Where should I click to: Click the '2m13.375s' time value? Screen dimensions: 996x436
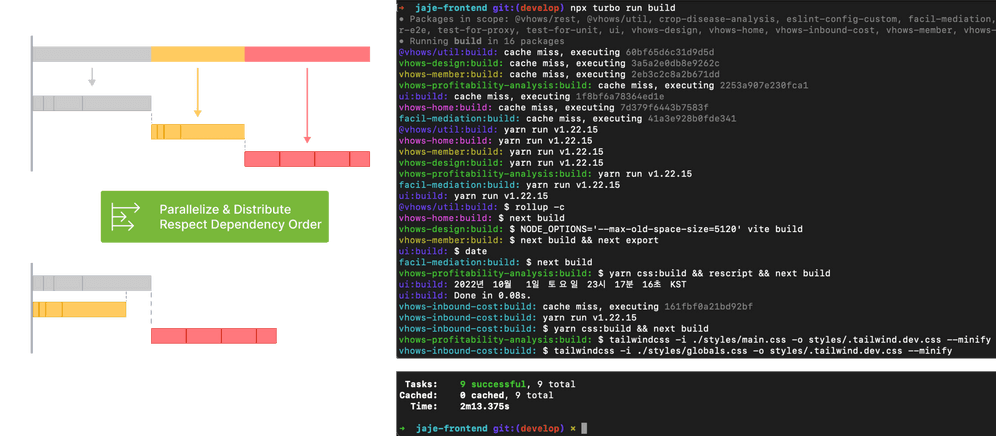click(x=484, y=406)
